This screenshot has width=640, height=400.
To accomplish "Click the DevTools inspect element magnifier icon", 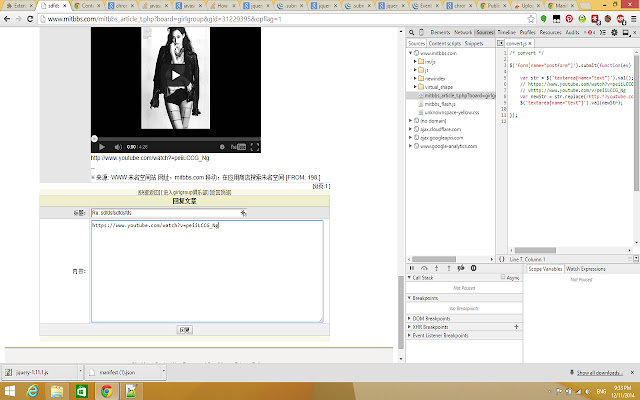I will point(411,32).
